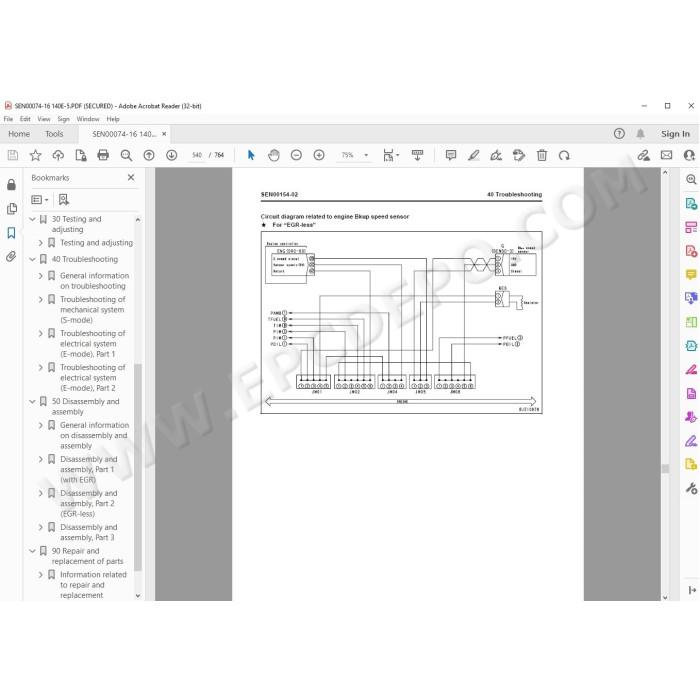Open the Export PDF tool in right pane
This screenshot has height=700, width=700.
[x=691, y=204]
